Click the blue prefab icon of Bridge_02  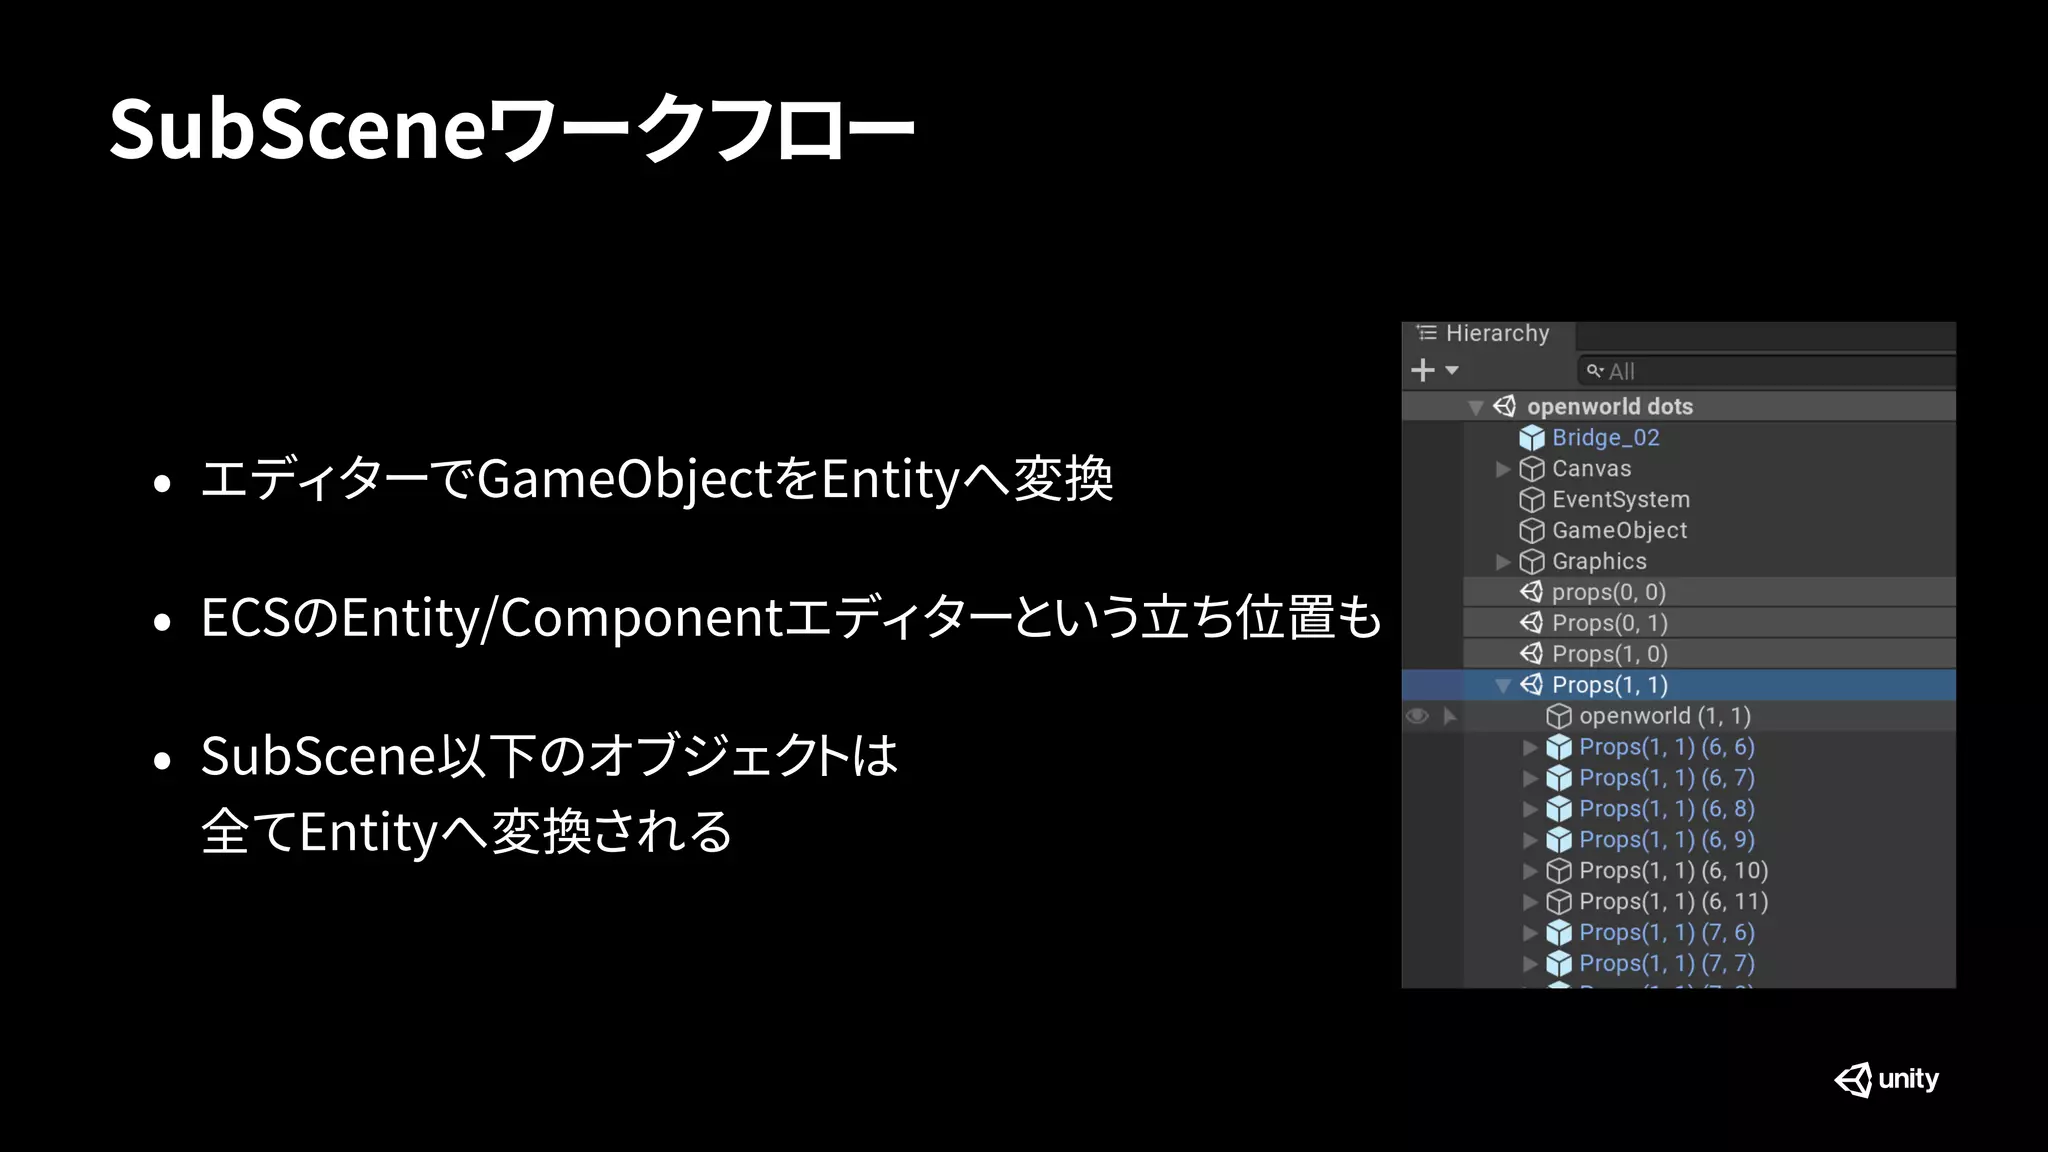point(1532,438)
